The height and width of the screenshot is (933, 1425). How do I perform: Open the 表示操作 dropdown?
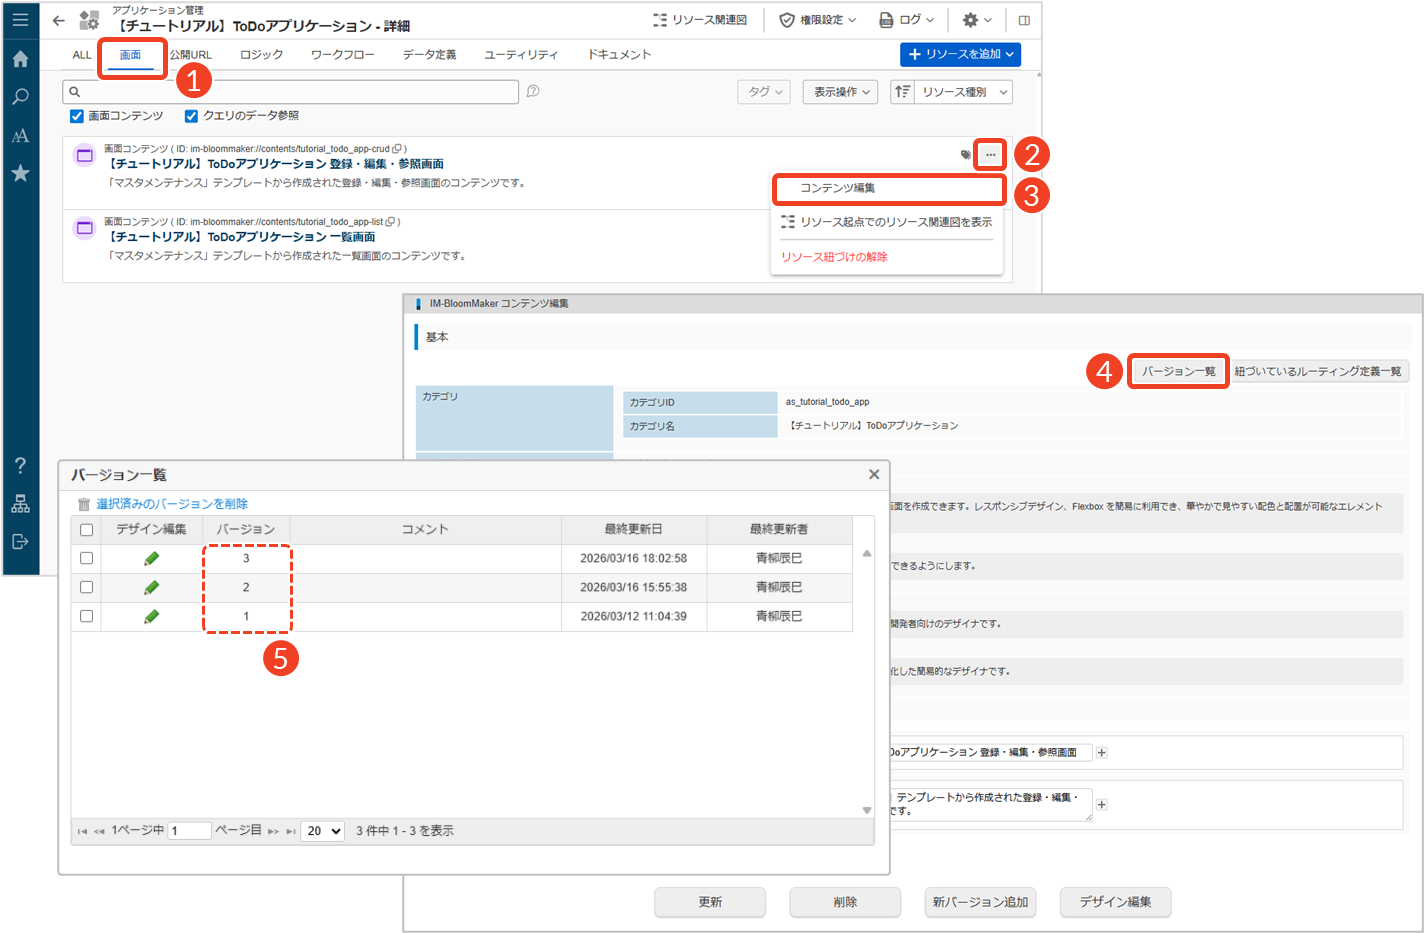pos(841,92)
